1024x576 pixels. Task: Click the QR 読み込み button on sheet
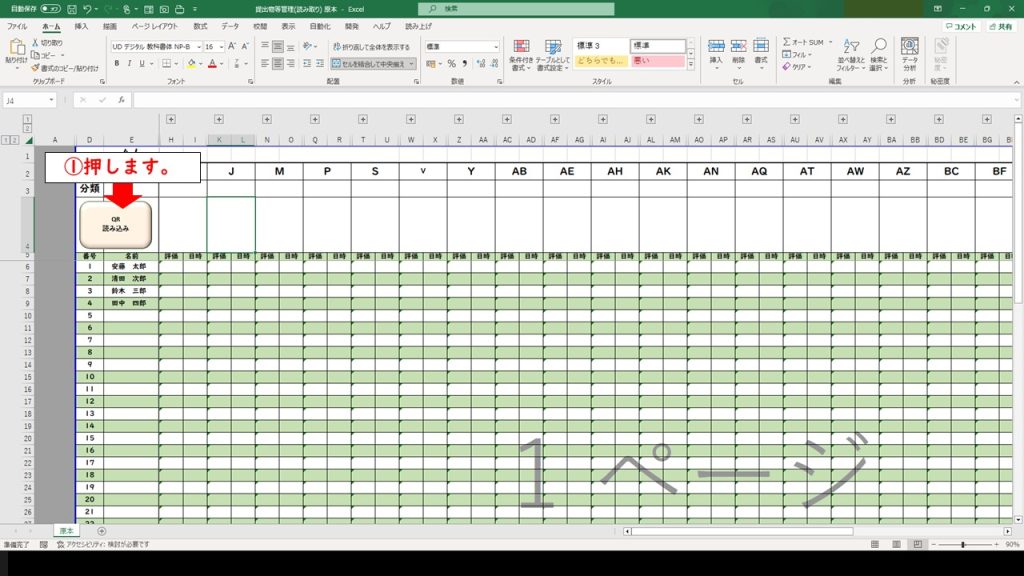point(116,224)
